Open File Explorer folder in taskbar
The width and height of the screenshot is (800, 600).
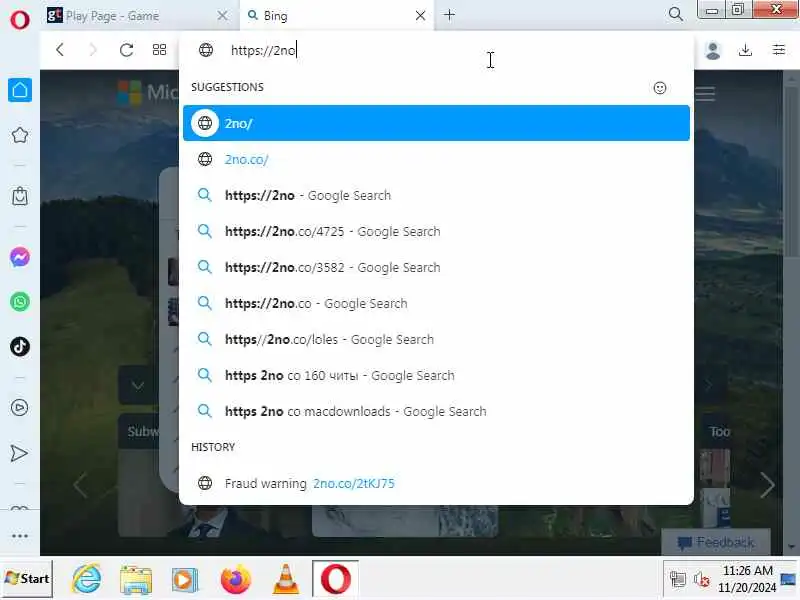click(136, 579)
